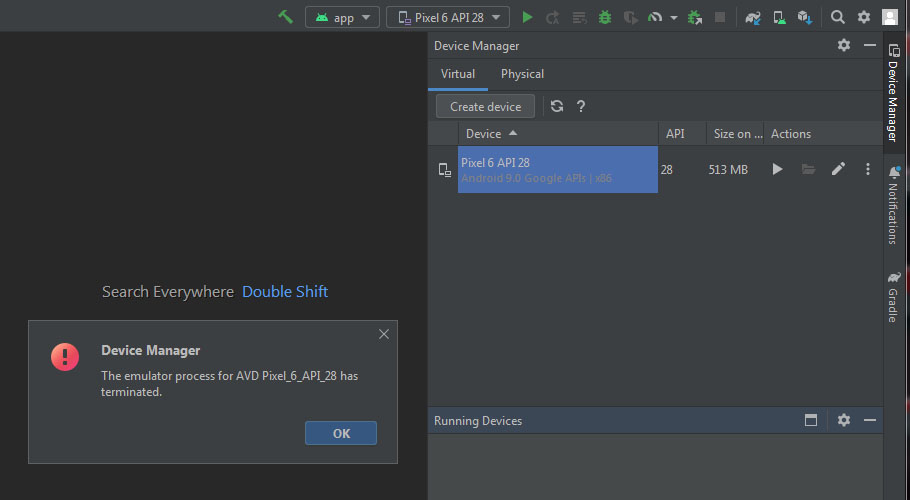This screenshot has width=910, height=500.
Task: Run the app with green play button
Action: click(x=527, y=17)
